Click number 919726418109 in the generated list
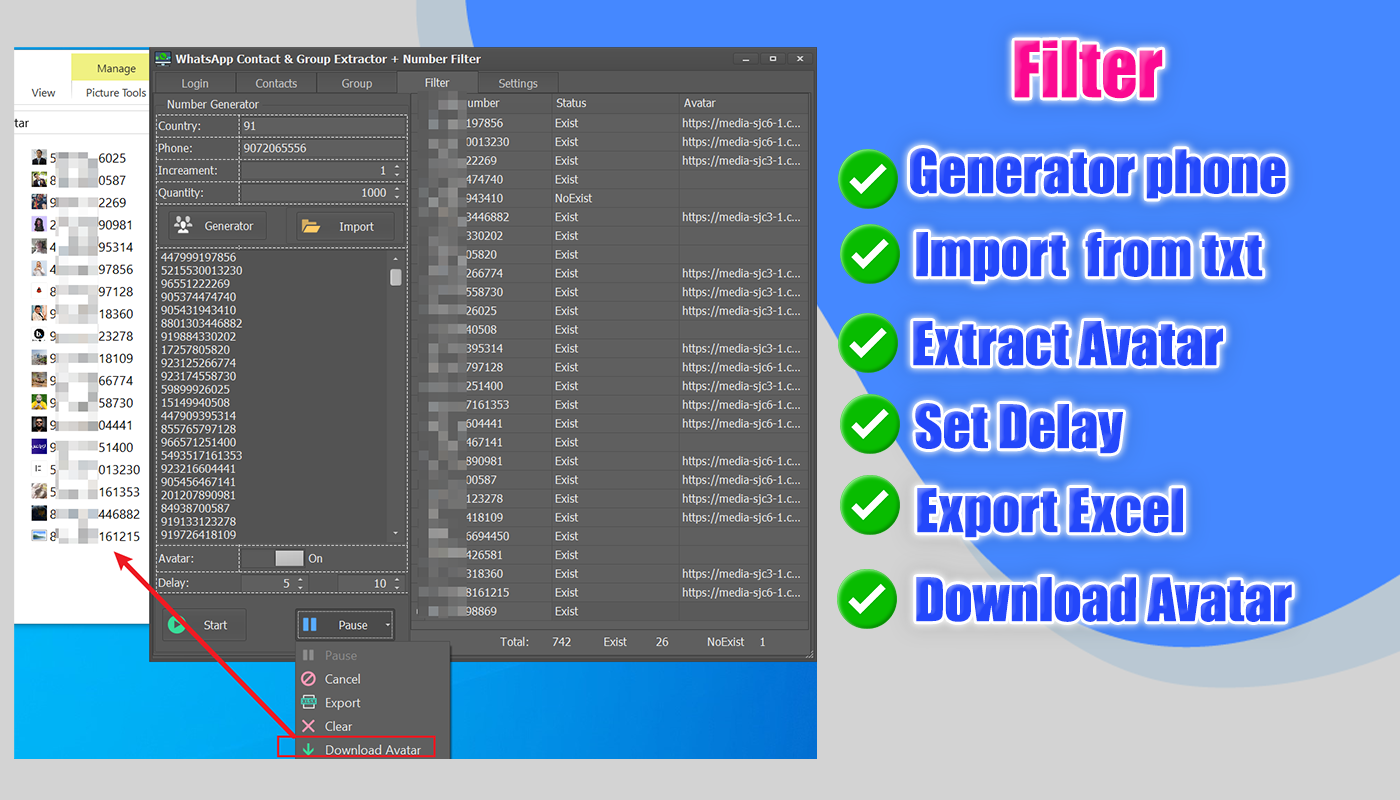The image size is (1400, 800). (x=199, y=534)
